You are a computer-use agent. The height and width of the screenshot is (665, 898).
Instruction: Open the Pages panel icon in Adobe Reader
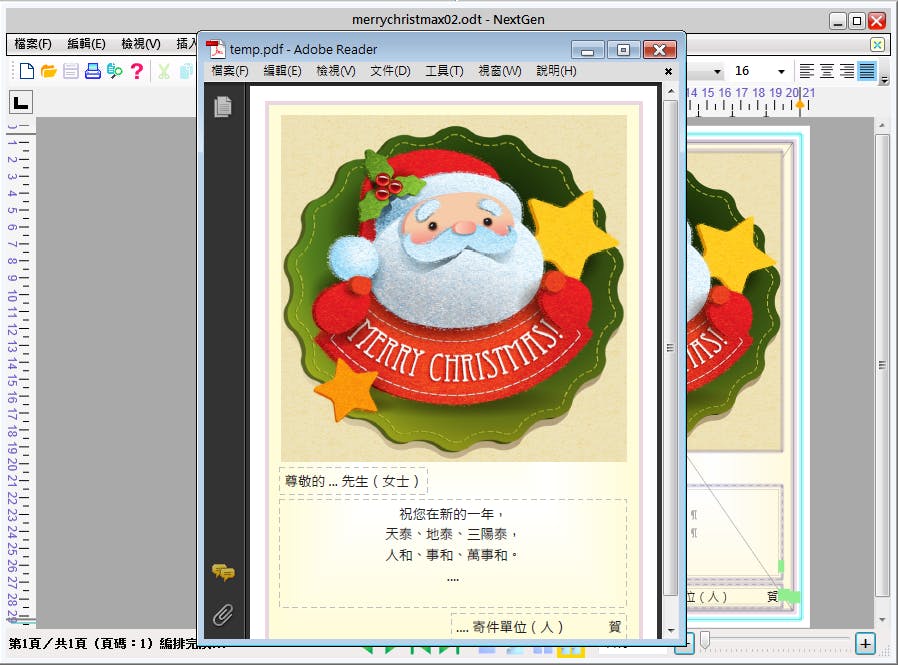(x=223, y=107)
